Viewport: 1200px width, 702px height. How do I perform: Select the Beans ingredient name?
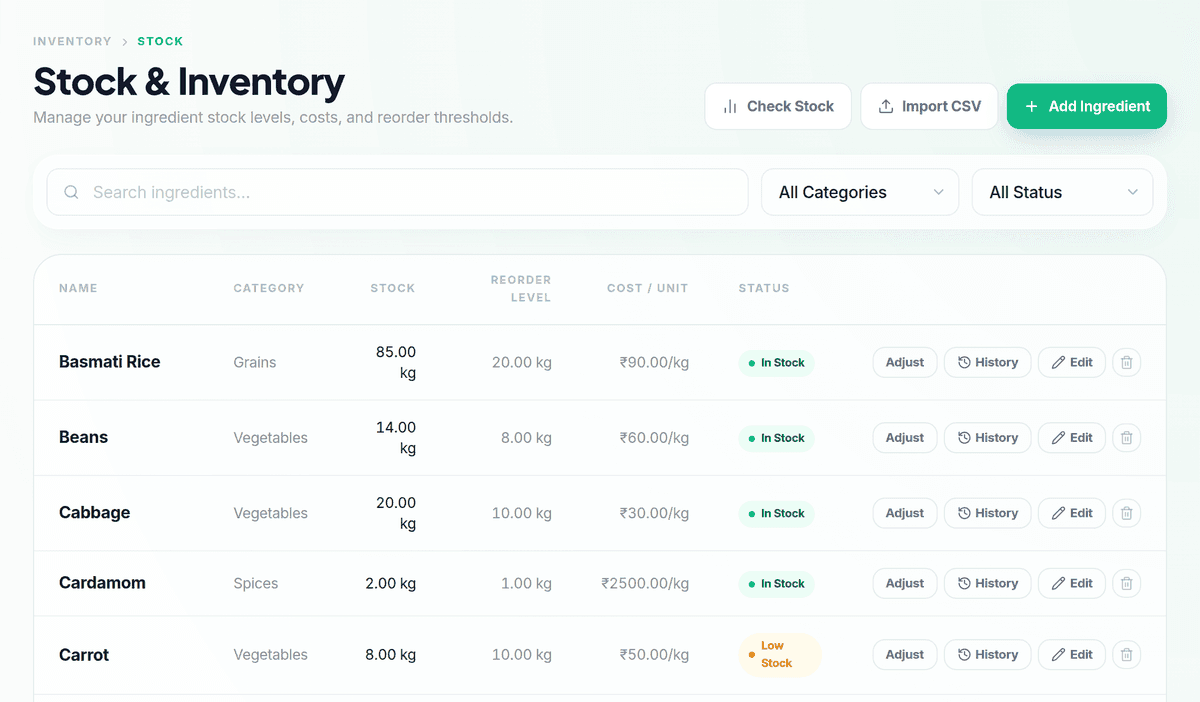click(84, 437)
